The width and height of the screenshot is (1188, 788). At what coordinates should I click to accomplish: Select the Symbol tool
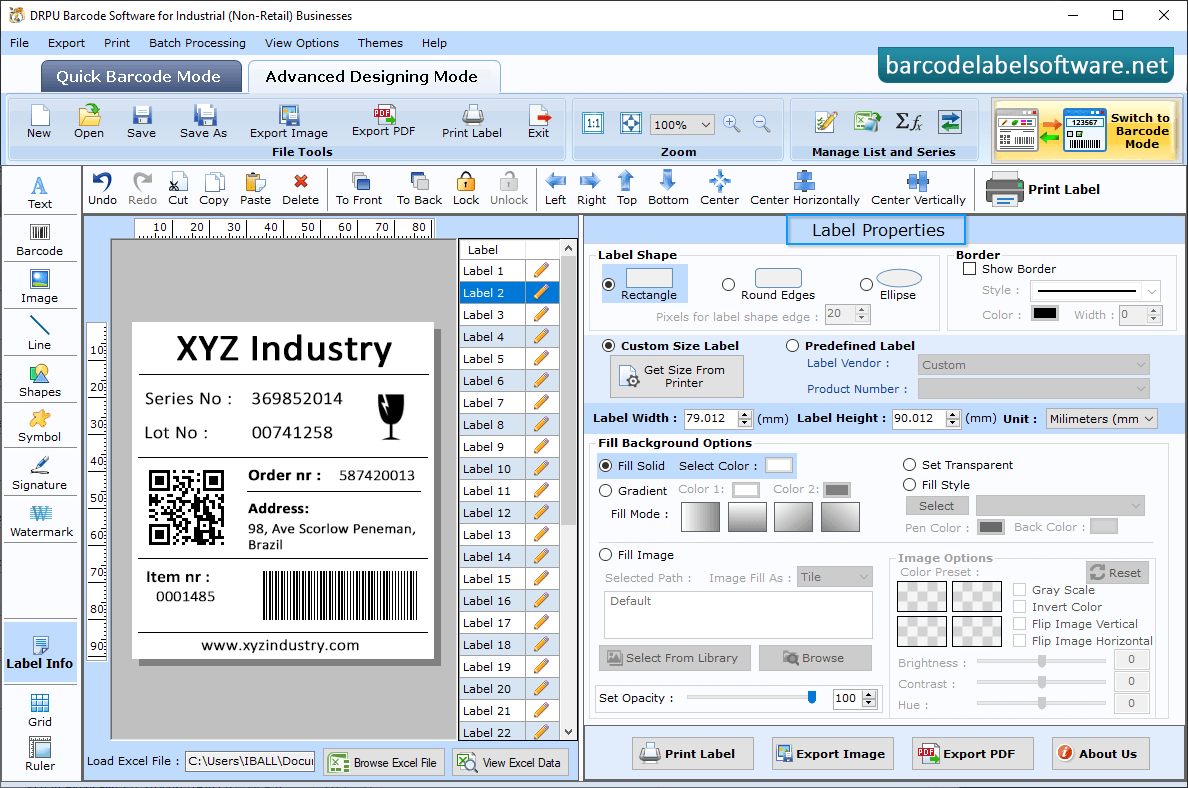pyautogui.click(x=39, y=427)
